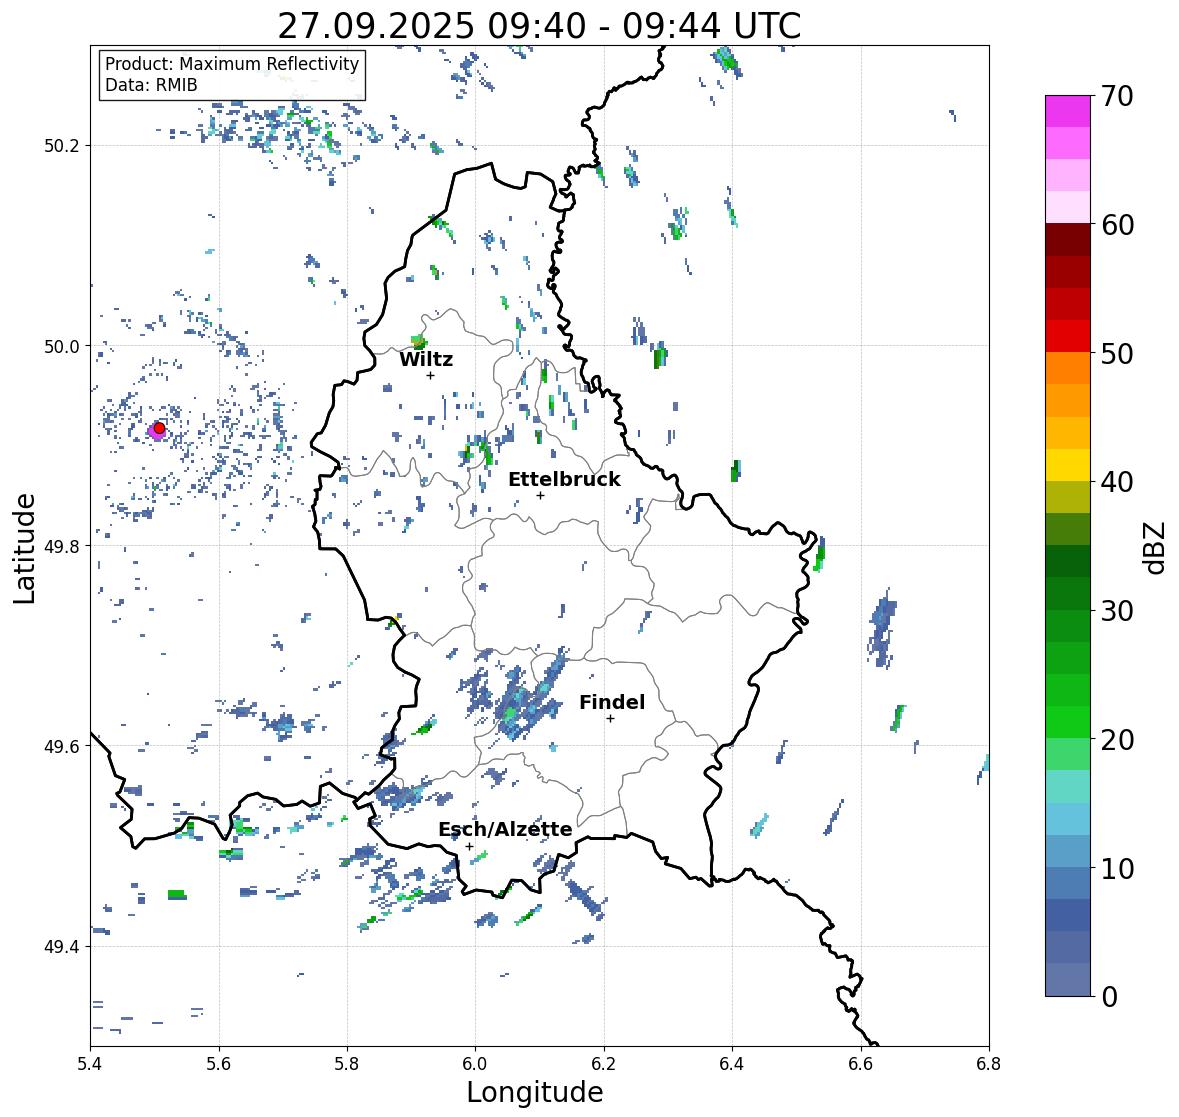Click the cross marker below Findel
This screenshot has width=1179, height=1117.
(610, 719)
